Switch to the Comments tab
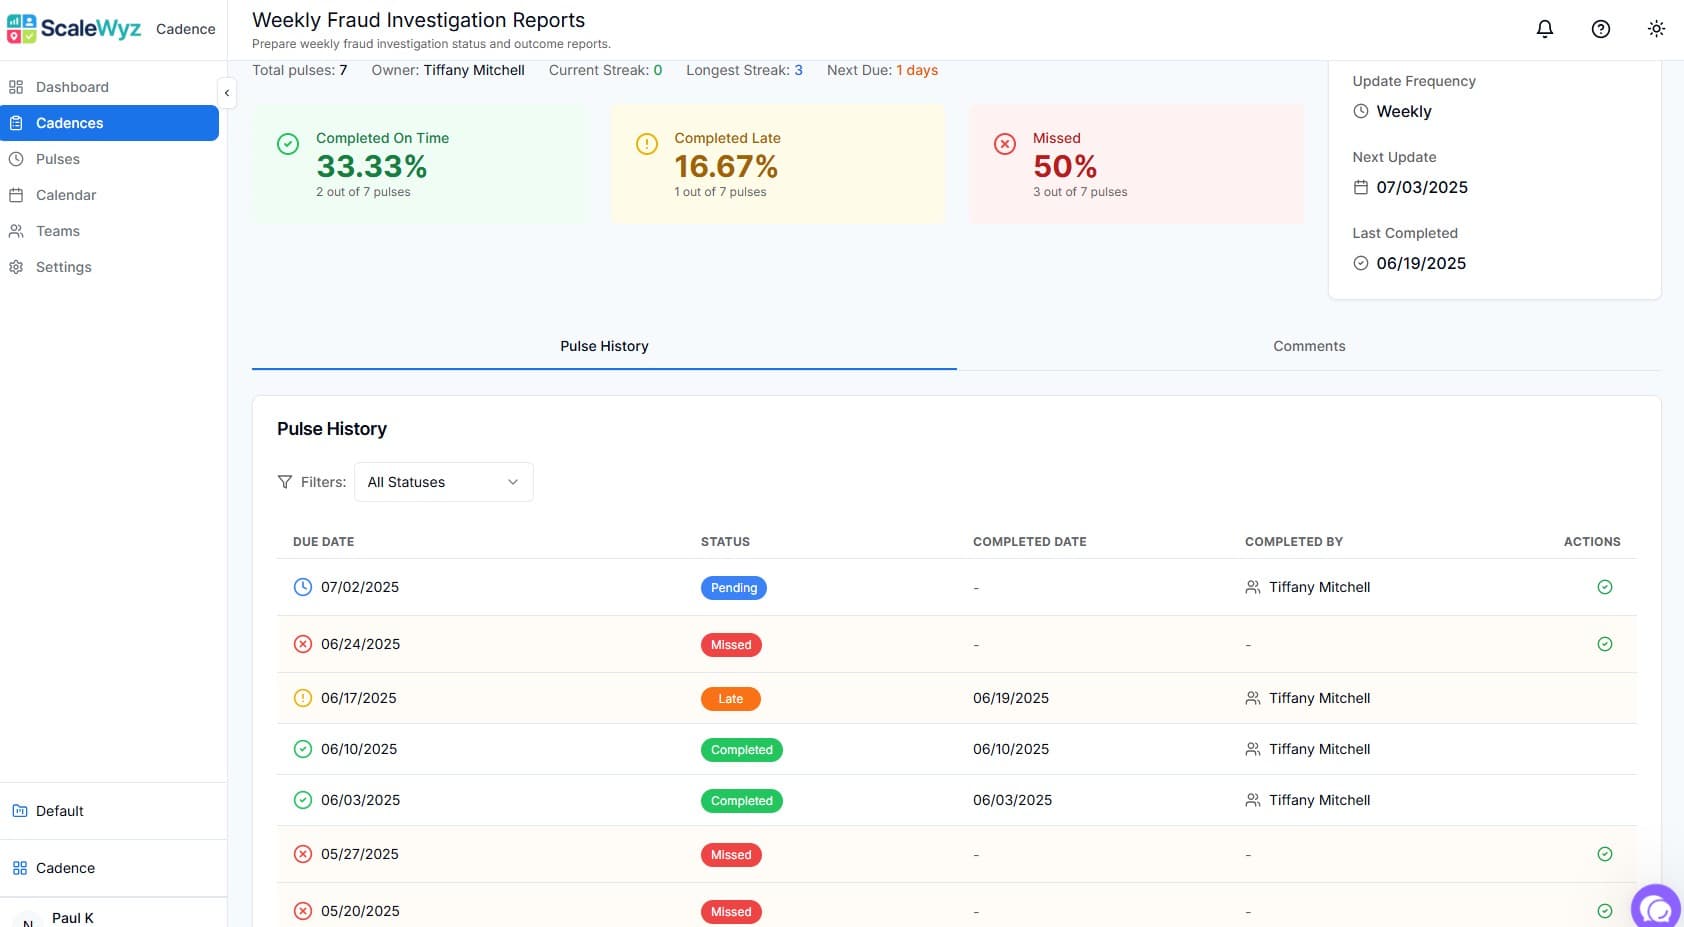1684x927 pixels. 1308,346
